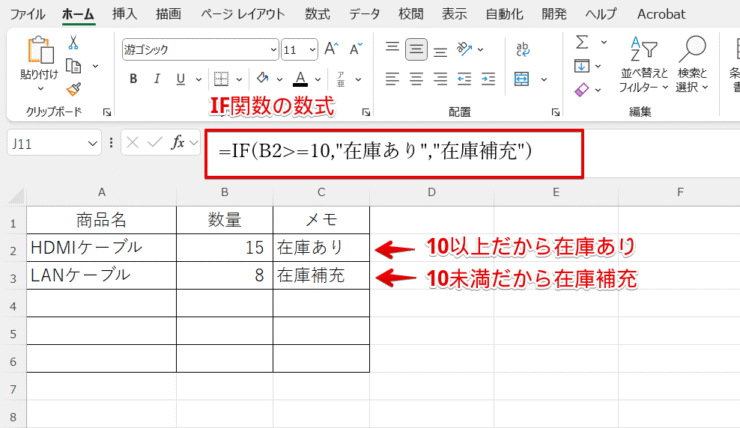The height and width of the screenshot is (428, 740).
Task: Change text orientation icon
Action: click(464, 49)
